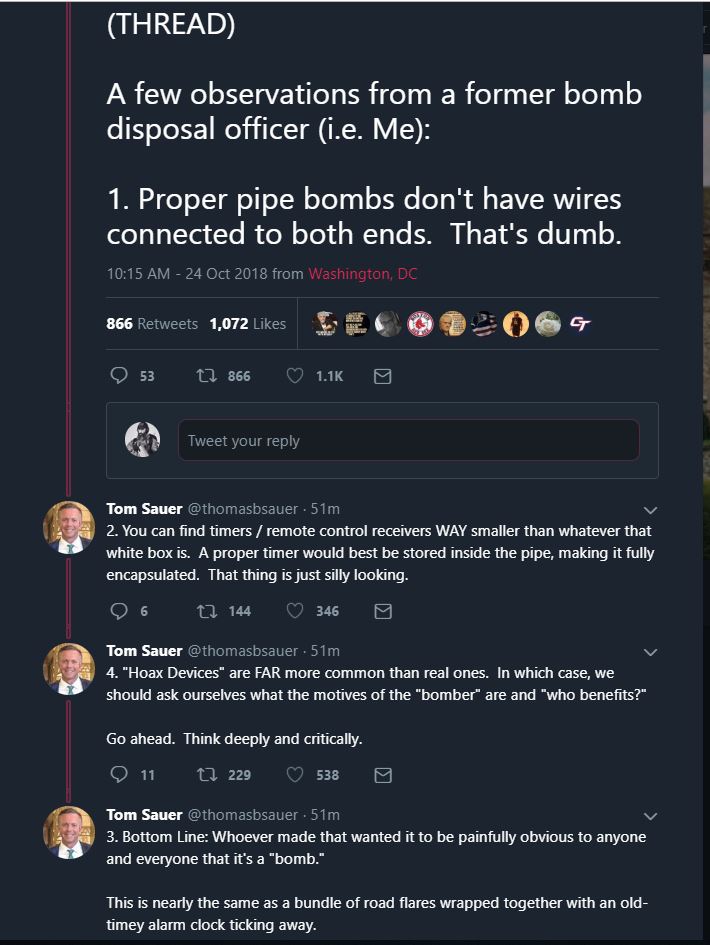The height and width of the screenshot is (945, 710).
Task: Expand options menu on Hoax Devices tweet
Action: (x=651, y=652)
